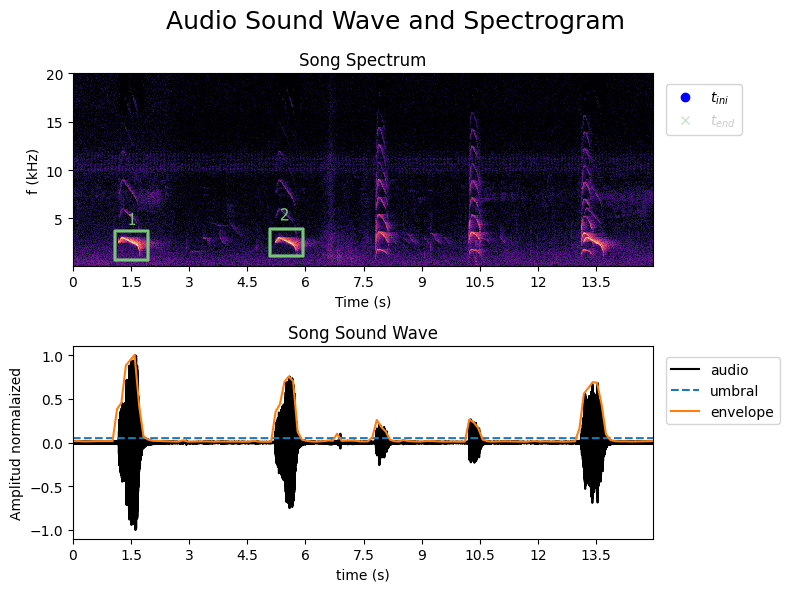Click the f (kHz) axis label

coord(32,172)
